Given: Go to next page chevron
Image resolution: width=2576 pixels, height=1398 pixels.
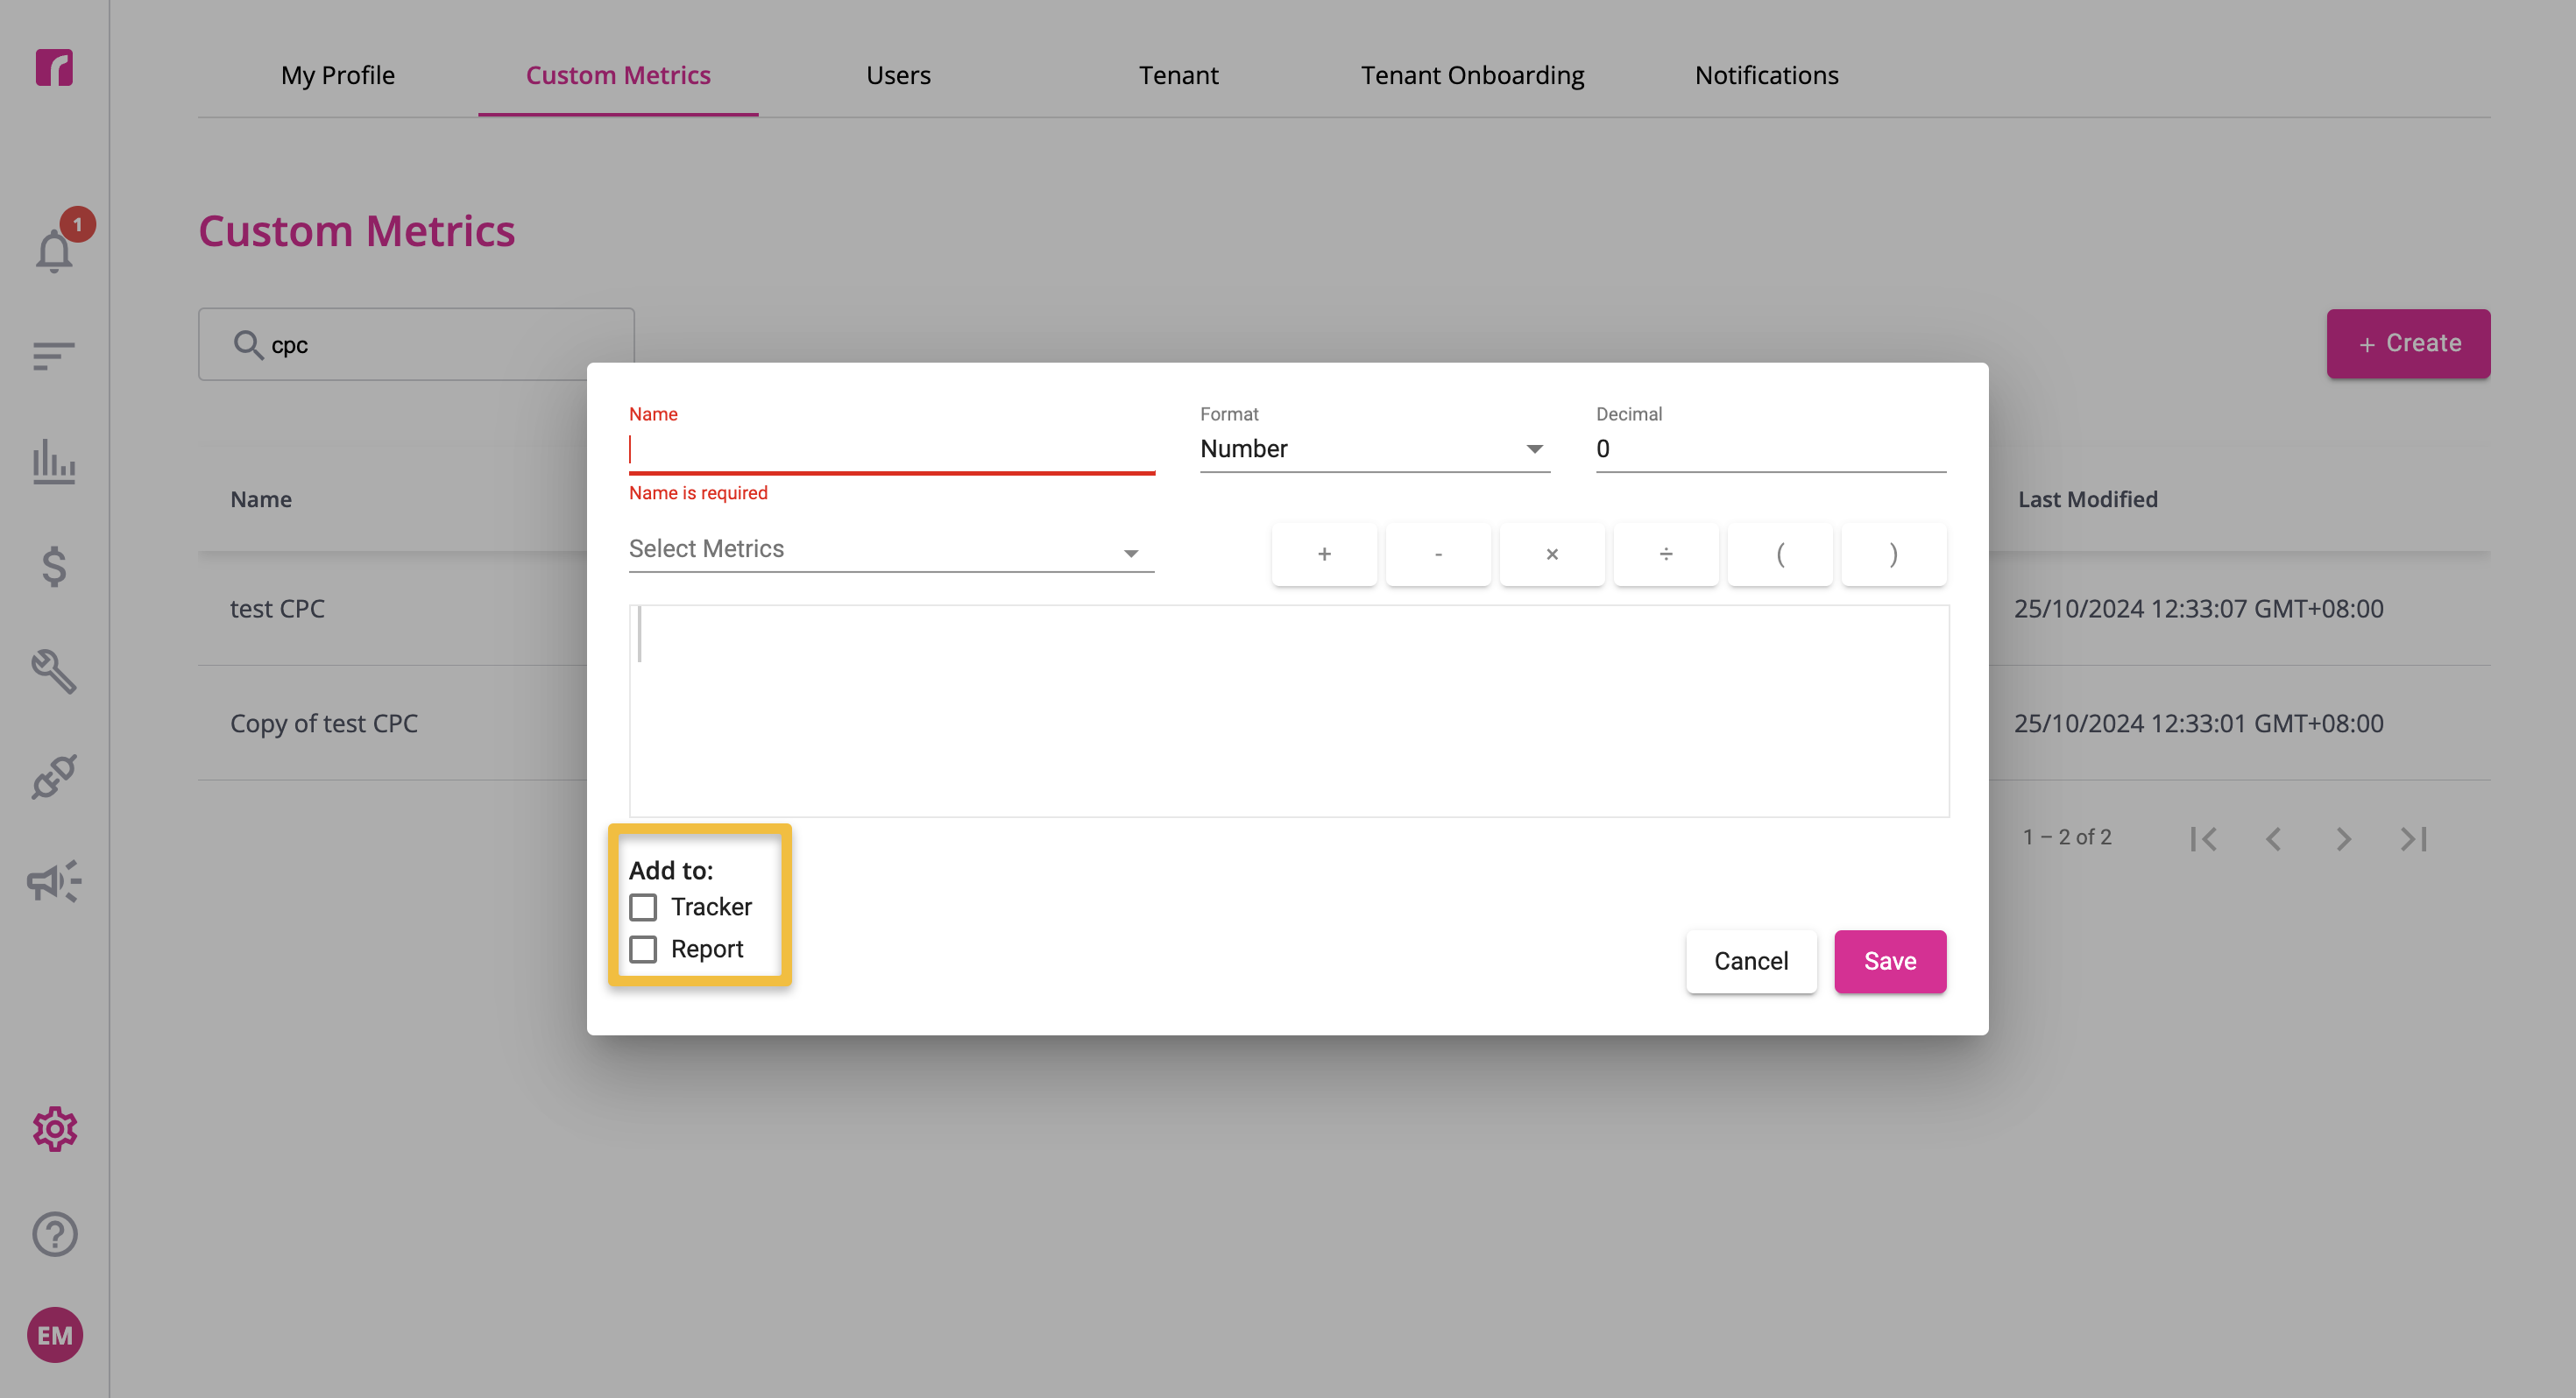Looking at the screenshot, I should [2343, 838].
